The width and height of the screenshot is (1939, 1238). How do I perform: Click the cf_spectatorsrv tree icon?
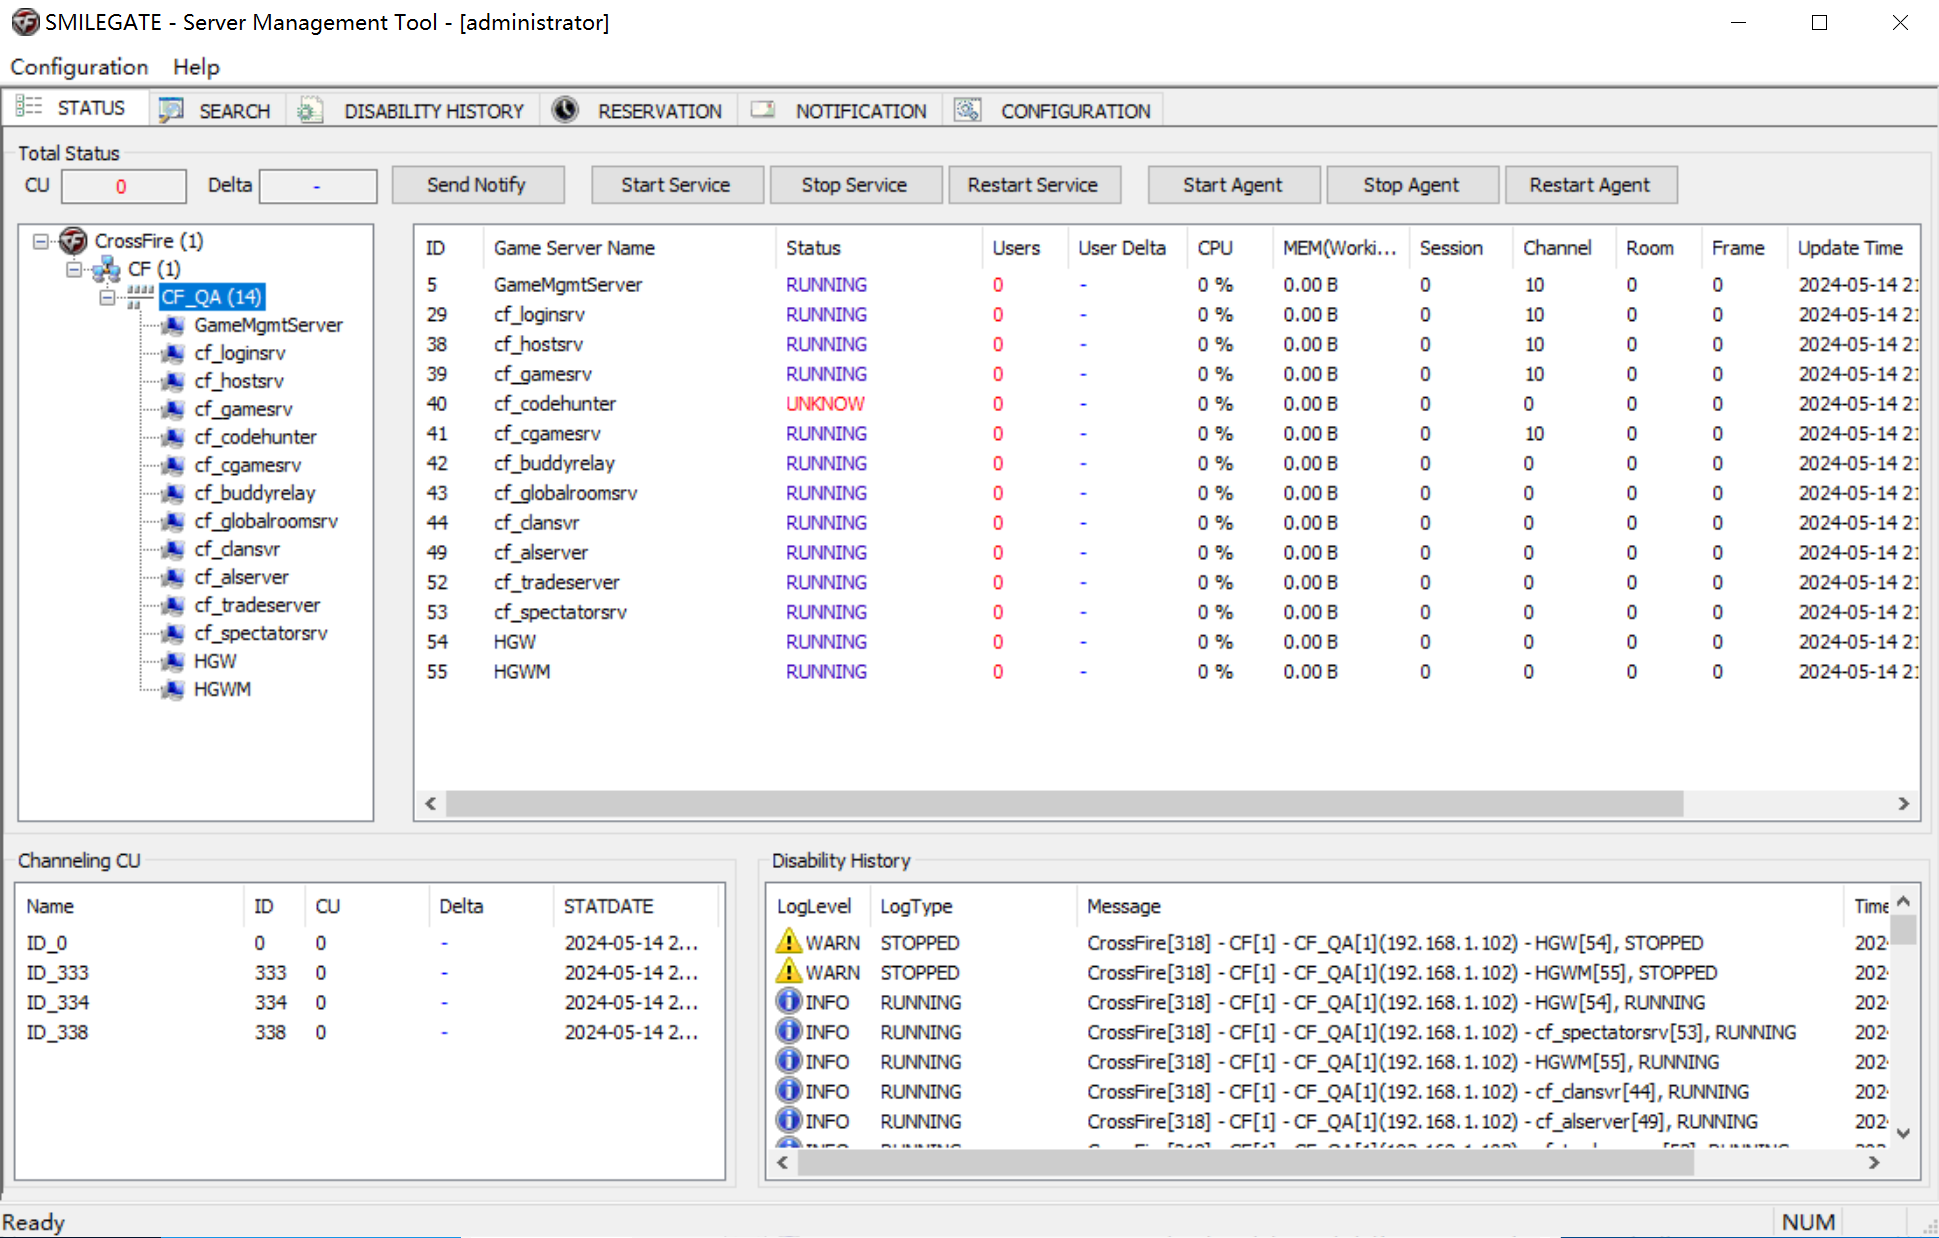(x=173, y=633)
